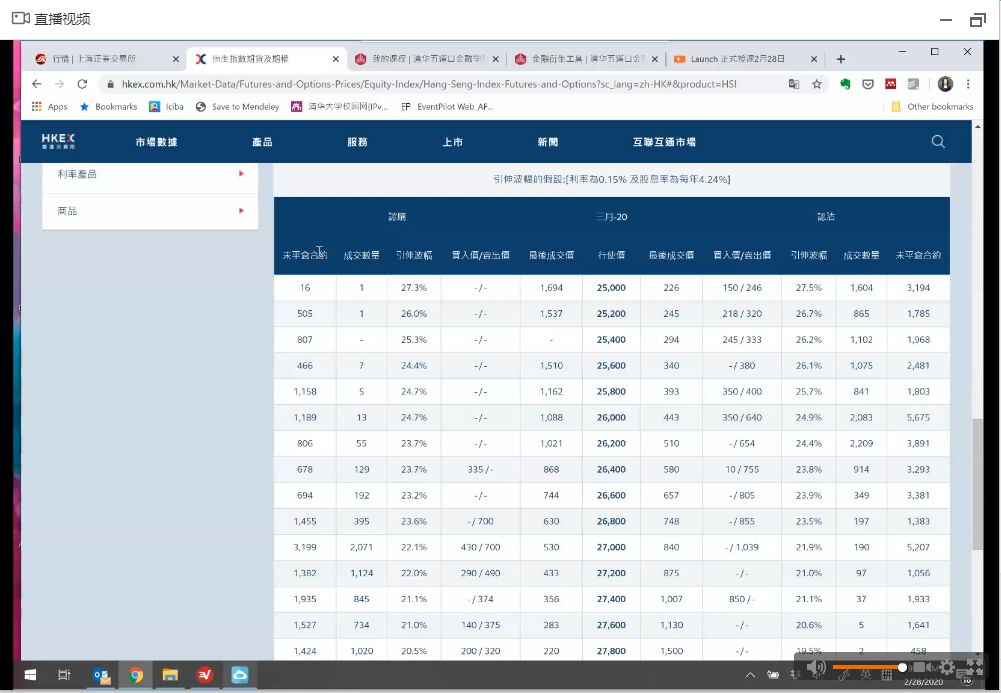The height and width of the screenshot is (693, 1001).
Task: Reload the page with the refresh icon
Action: 83,84
